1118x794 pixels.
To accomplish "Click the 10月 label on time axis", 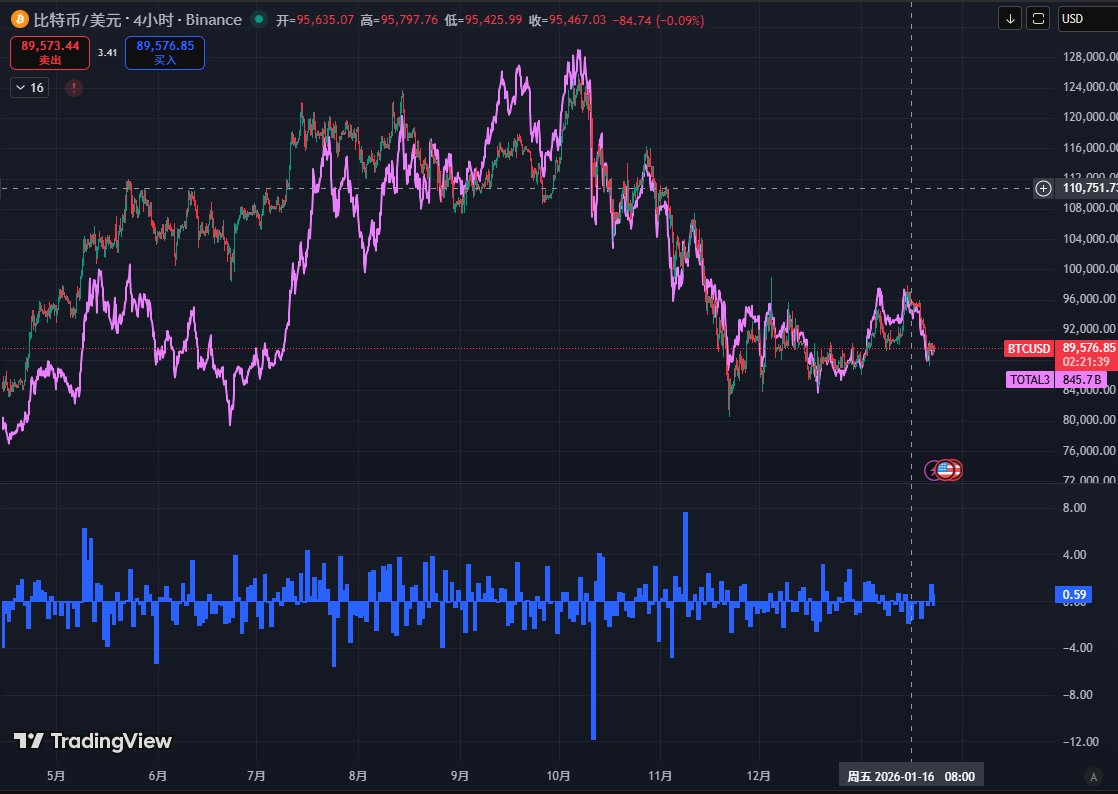I will pos(559,776).
